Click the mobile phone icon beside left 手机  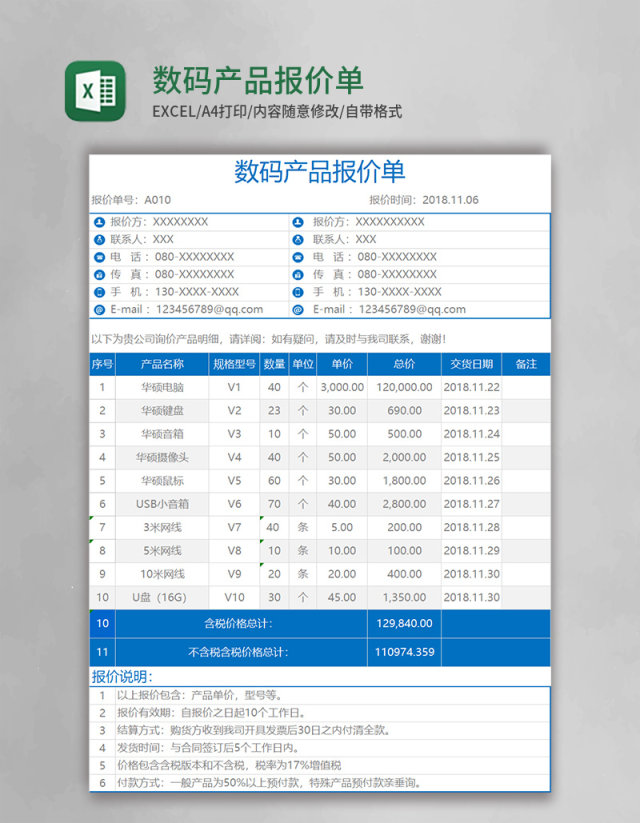(x=99, y=292)
